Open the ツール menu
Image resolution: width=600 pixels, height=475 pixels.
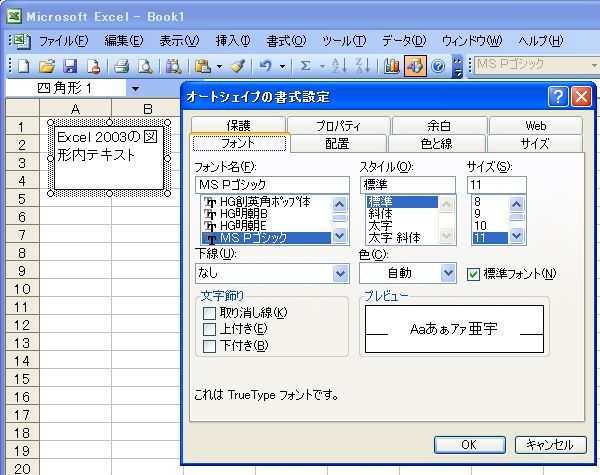(344, 41)
